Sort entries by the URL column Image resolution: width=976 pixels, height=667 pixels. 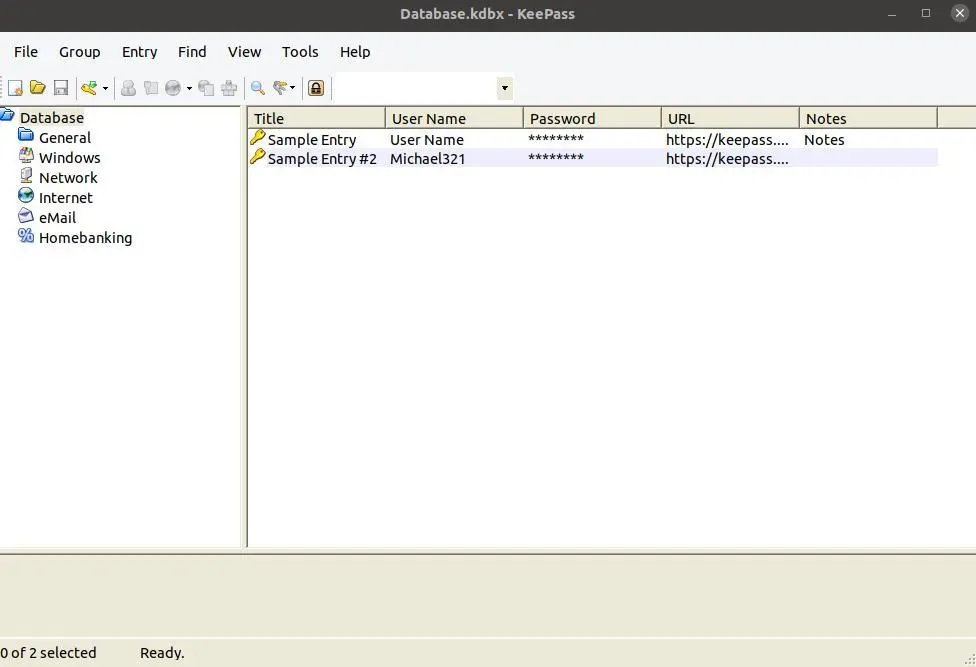click(x=731, y=118)
